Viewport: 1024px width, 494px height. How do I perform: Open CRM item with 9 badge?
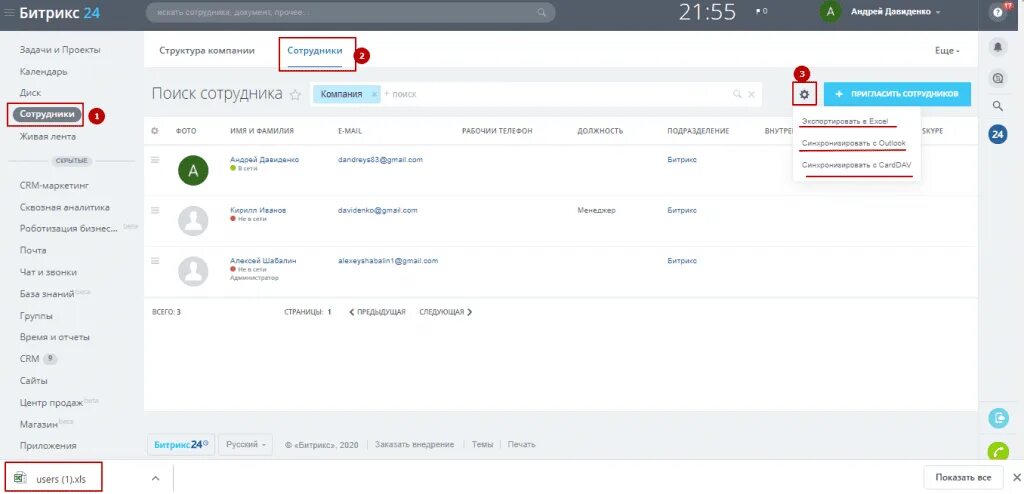coord(39,359)
